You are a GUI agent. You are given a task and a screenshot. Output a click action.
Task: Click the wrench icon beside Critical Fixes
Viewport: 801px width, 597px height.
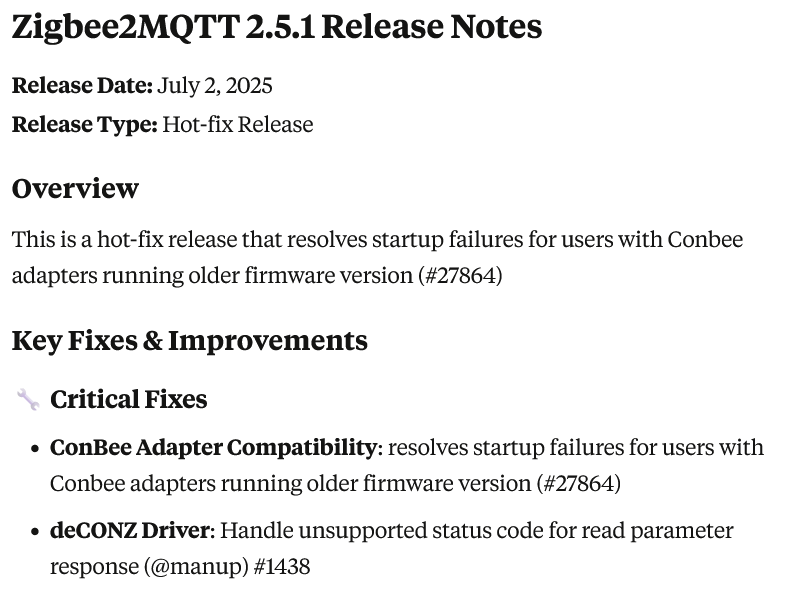click(28, 401)
